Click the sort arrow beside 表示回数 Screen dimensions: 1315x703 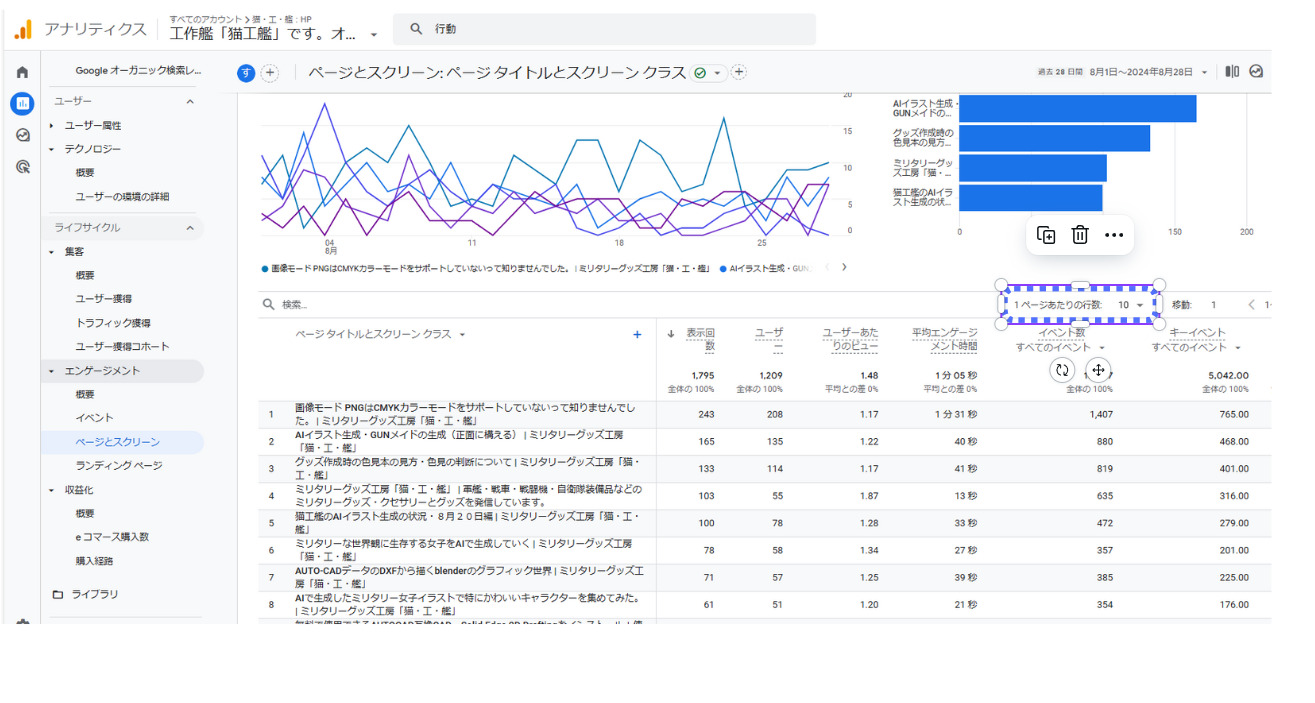pos(670,334)
